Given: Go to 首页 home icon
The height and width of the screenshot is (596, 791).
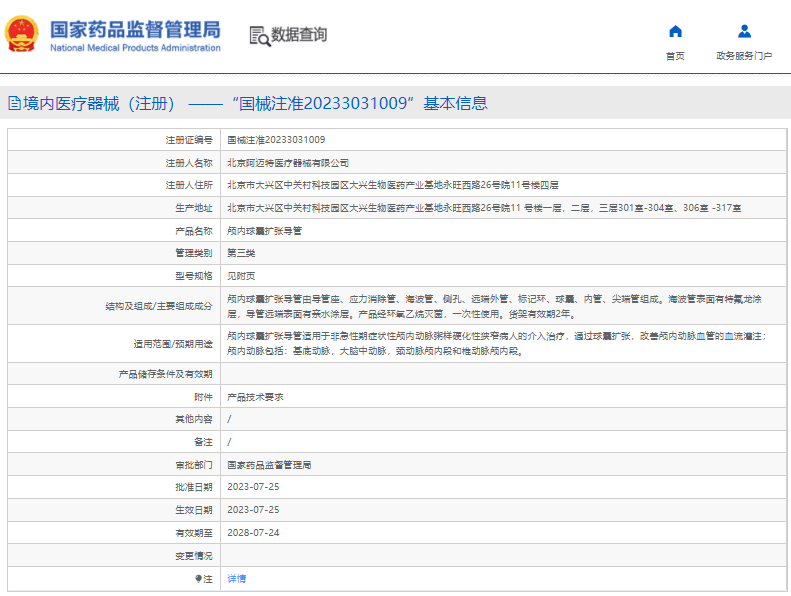Looking at the screenshot, I should [675, 31].
